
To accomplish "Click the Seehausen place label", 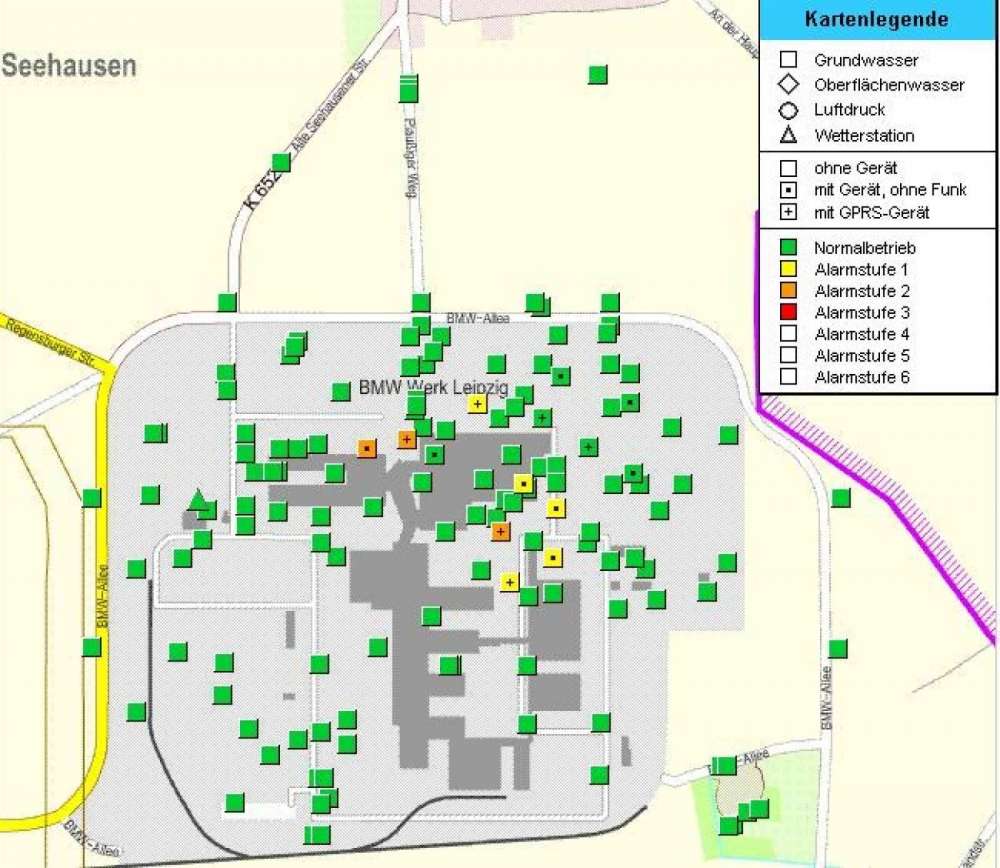I will tap(69, 66).
